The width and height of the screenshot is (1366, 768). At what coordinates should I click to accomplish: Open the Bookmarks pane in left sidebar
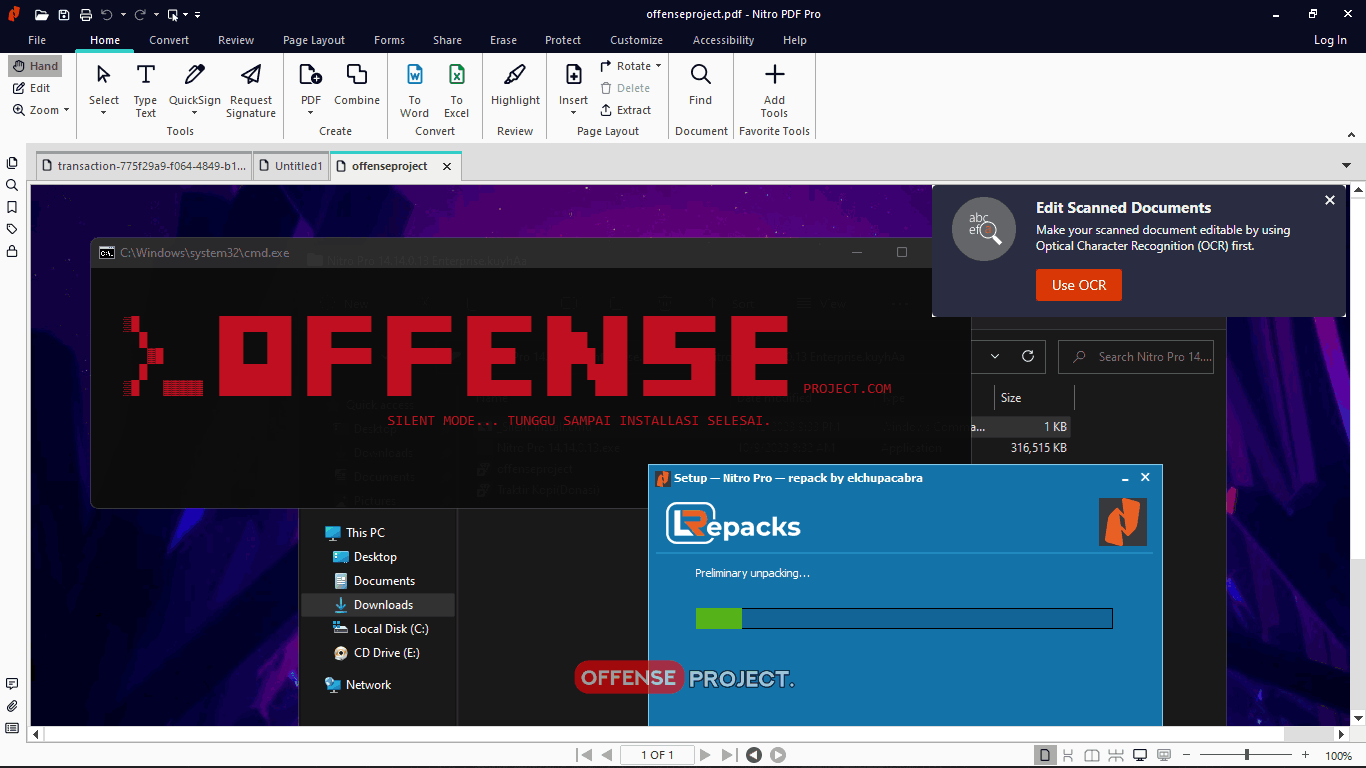[12, 207]
